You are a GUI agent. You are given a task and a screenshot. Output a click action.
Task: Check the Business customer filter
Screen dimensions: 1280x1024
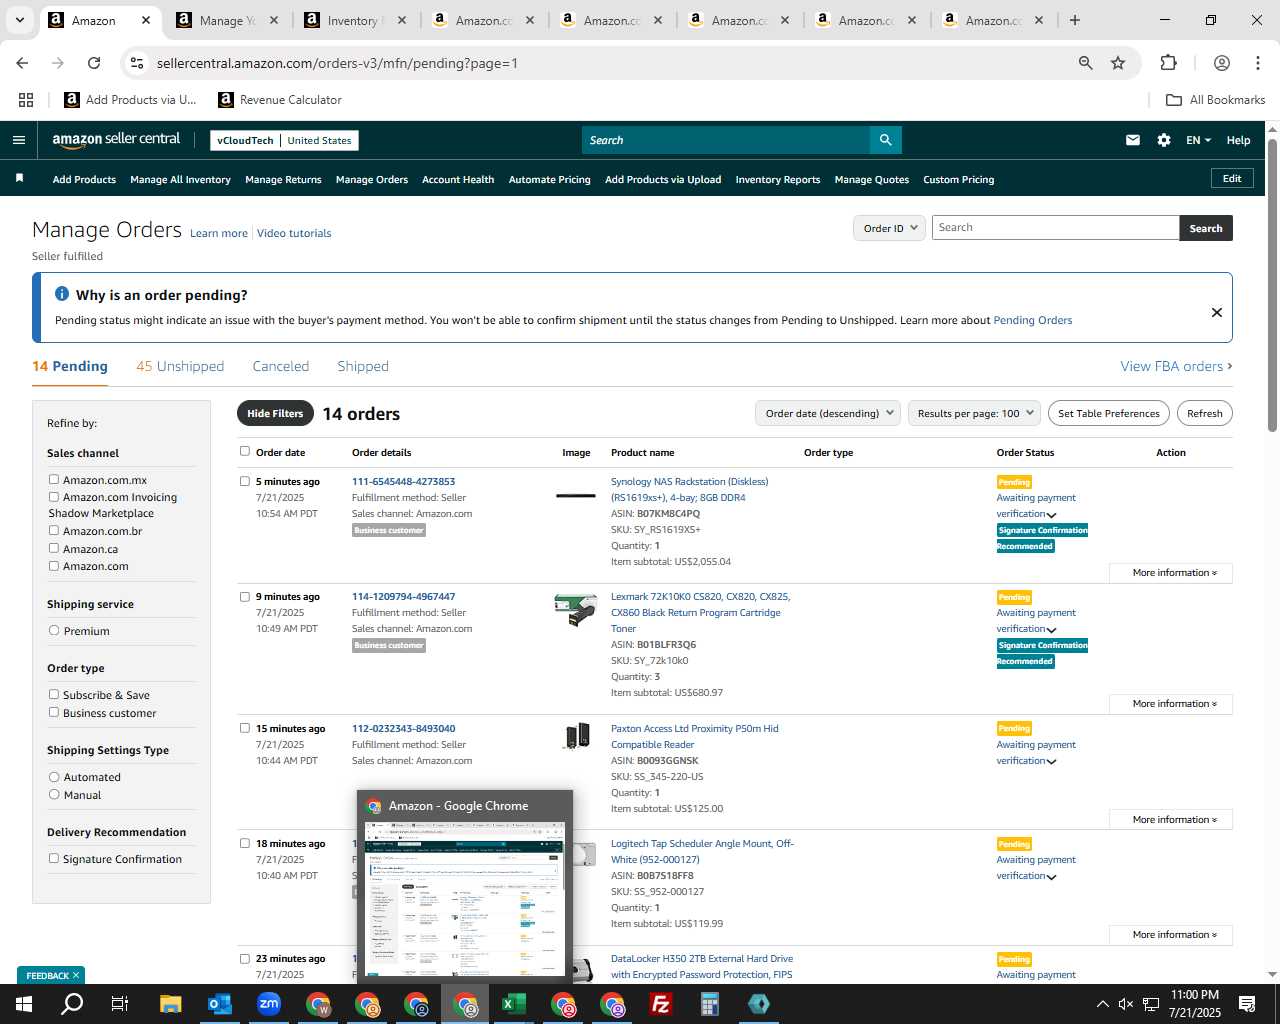click(x=54, y=712)
